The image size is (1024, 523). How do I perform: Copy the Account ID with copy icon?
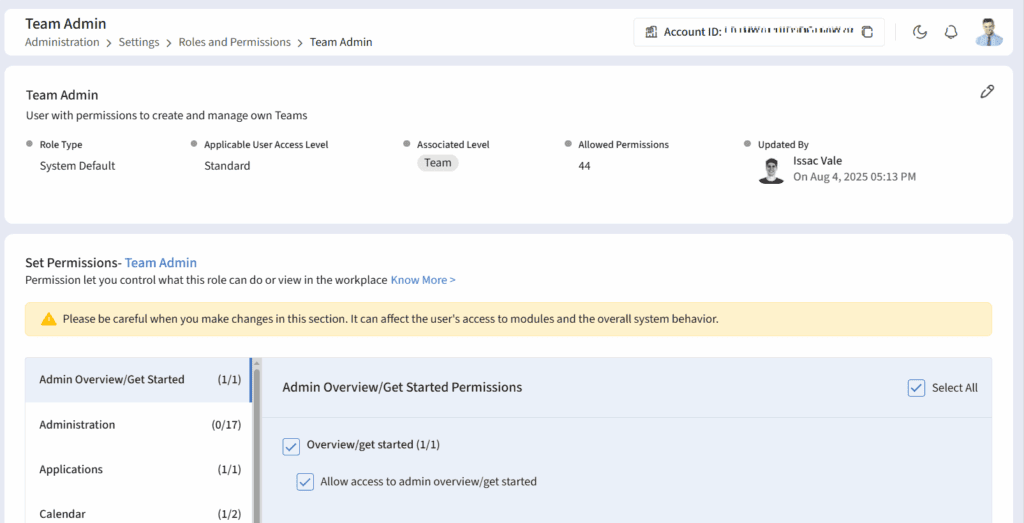(x=867, y=32)
